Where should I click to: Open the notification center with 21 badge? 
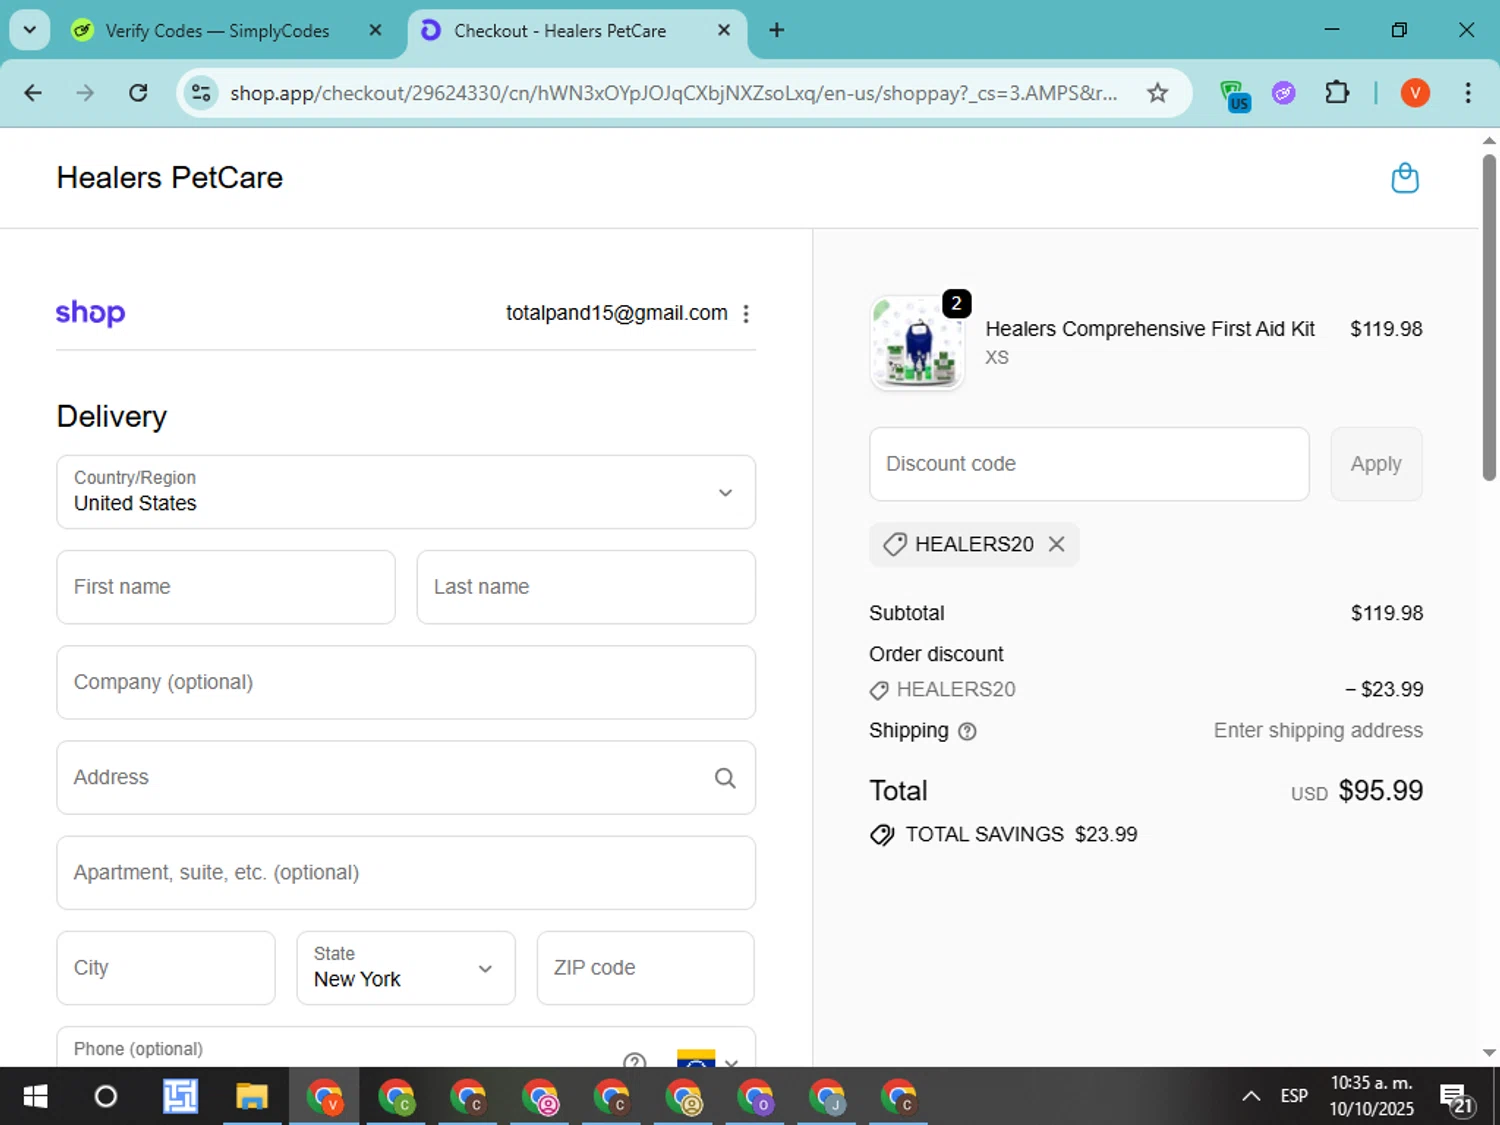[x=1457, y=1099]
